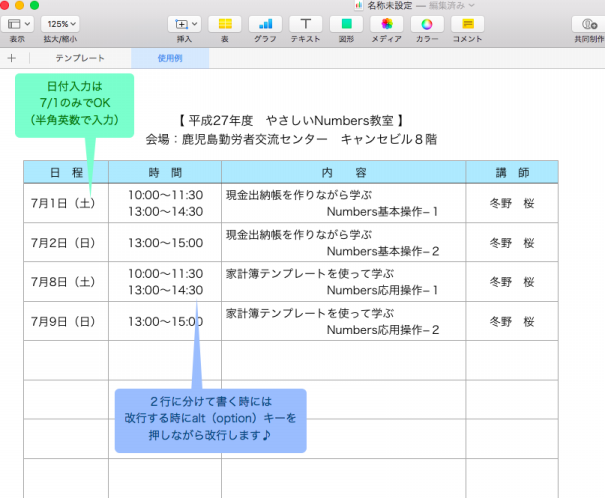Select the 7月2日 row 13:00〜15:00 cell
Viewport: 605px width, 498px height.
[x=165, y=242]
